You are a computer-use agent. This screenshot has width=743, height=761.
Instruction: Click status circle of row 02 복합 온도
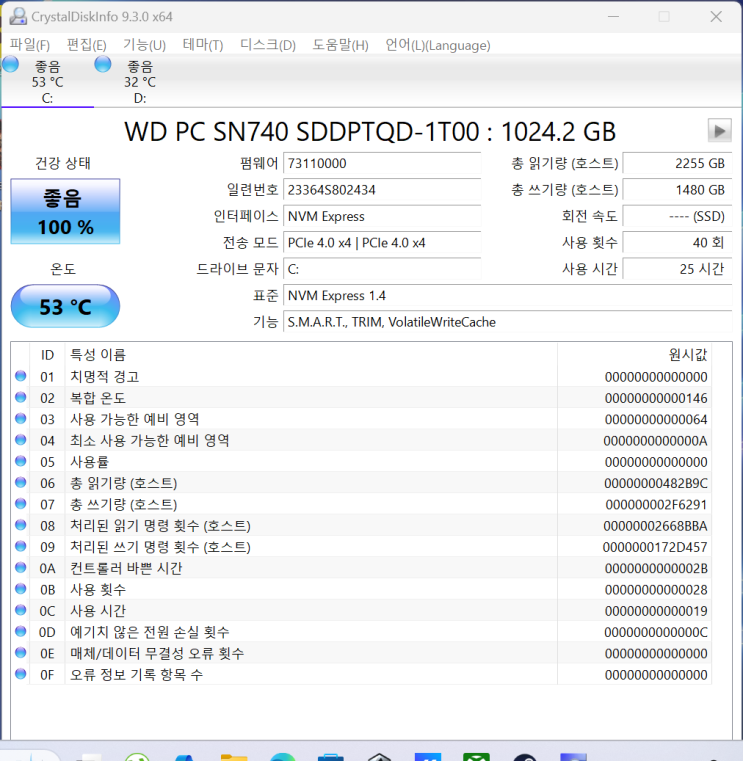(x=20, y=397)
